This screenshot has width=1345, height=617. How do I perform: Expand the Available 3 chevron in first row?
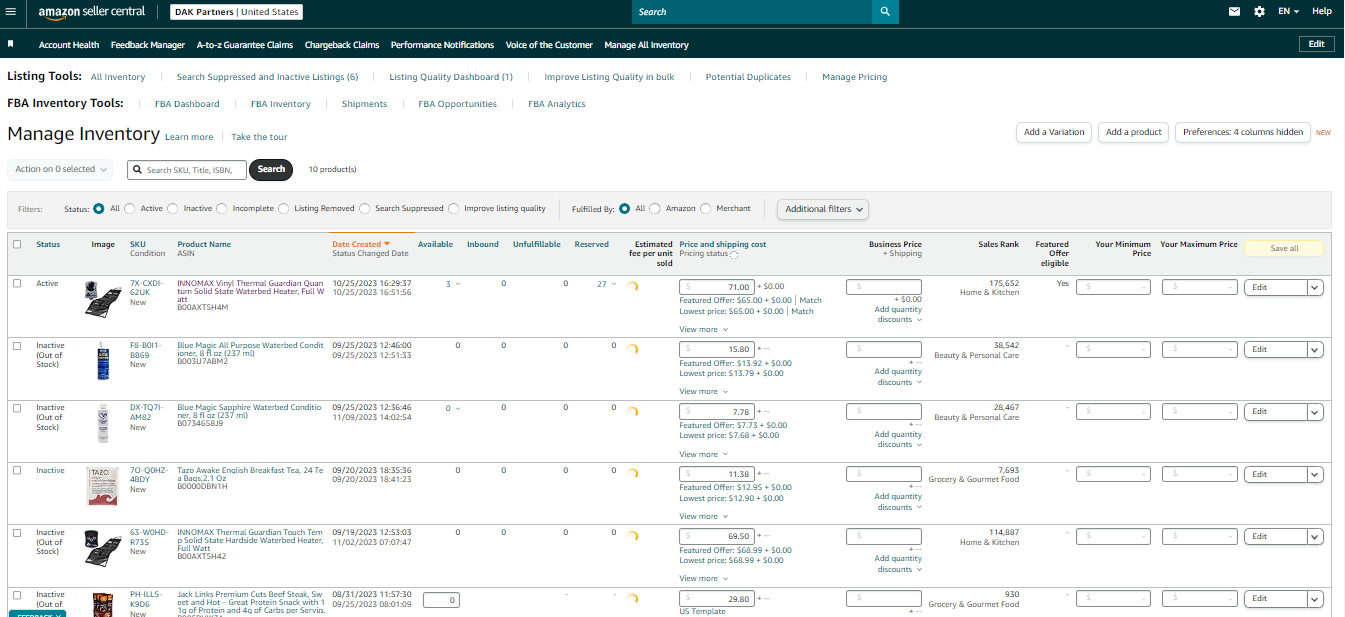coord(458,284)
